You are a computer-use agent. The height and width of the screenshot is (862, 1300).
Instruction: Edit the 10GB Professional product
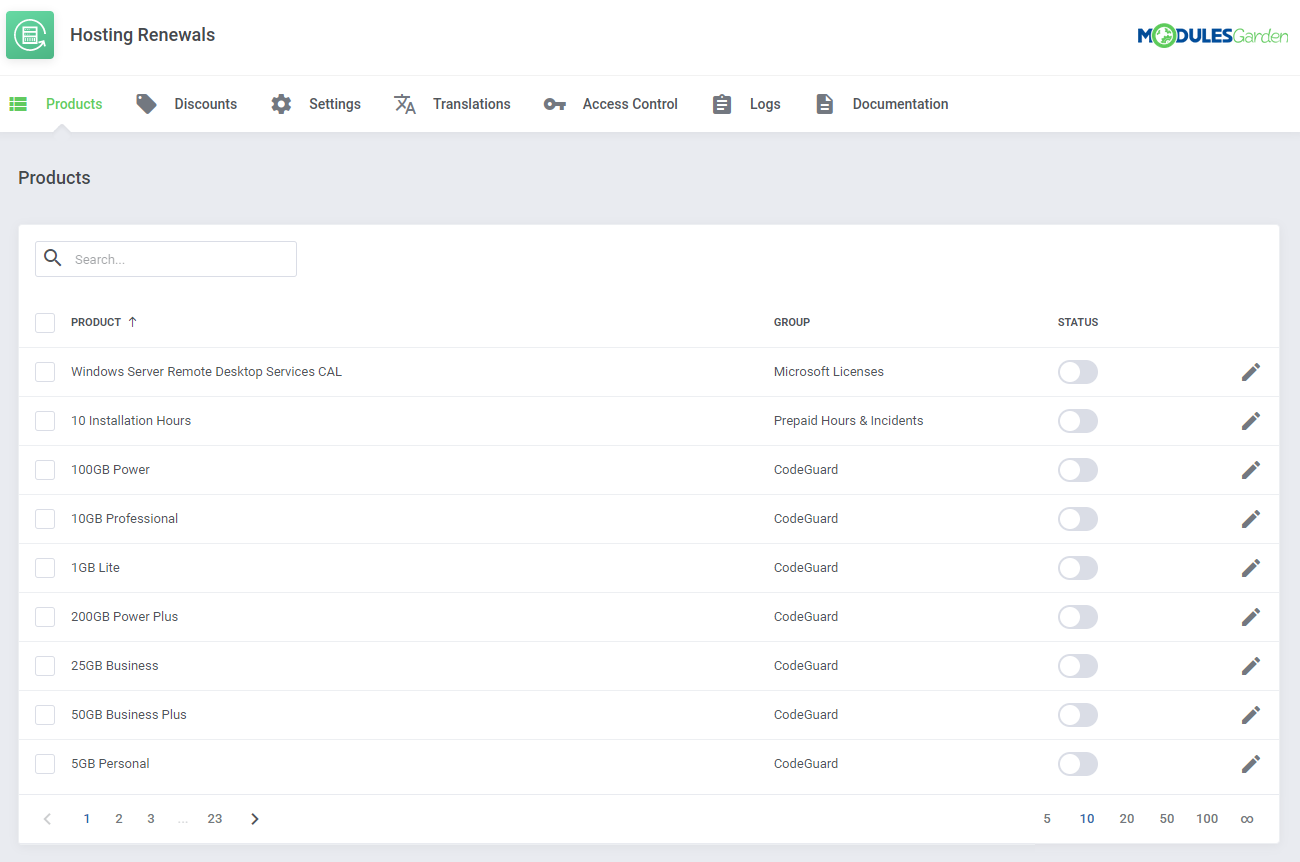click(x=1251, y=519)
